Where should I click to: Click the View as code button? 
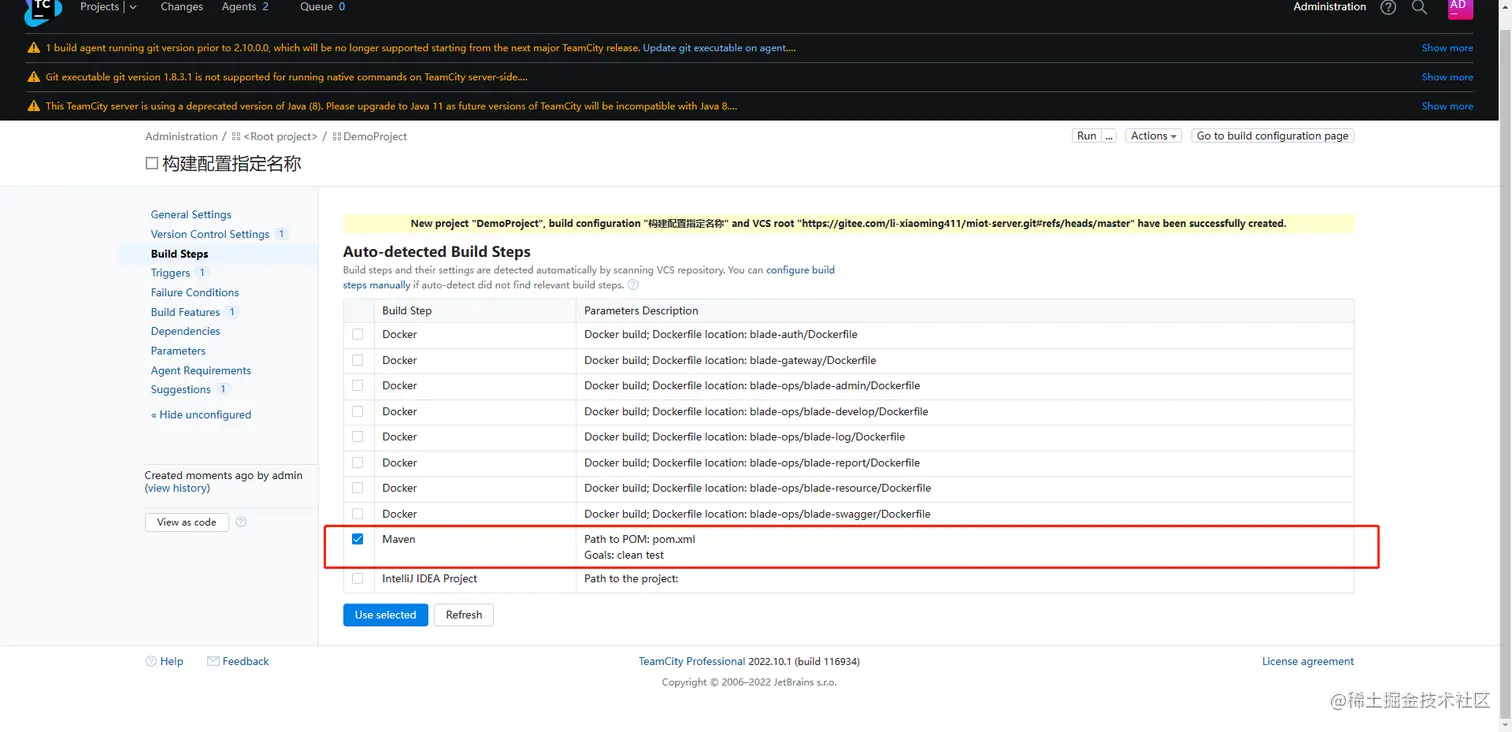pos(187,522)
